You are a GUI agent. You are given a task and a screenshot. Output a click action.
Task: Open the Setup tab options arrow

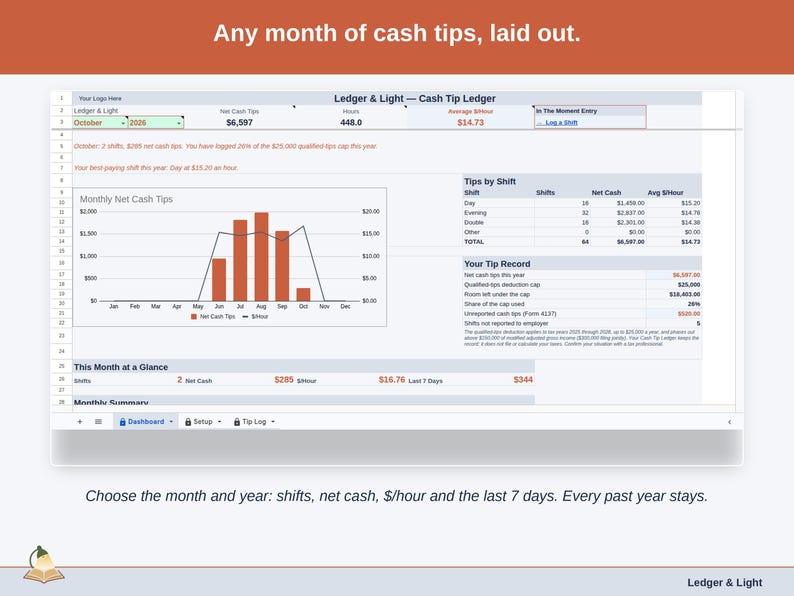click(219, 421)
